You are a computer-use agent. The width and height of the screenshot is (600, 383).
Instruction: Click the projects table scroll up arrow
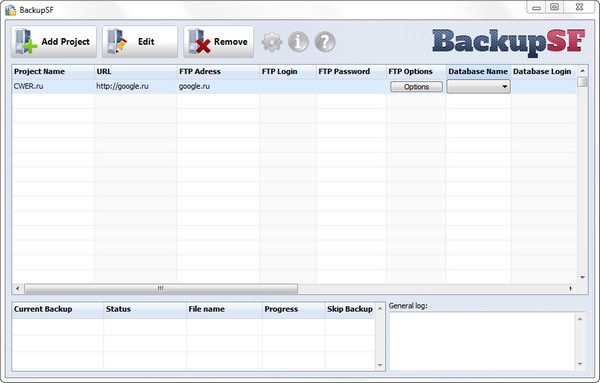[582, 71]
